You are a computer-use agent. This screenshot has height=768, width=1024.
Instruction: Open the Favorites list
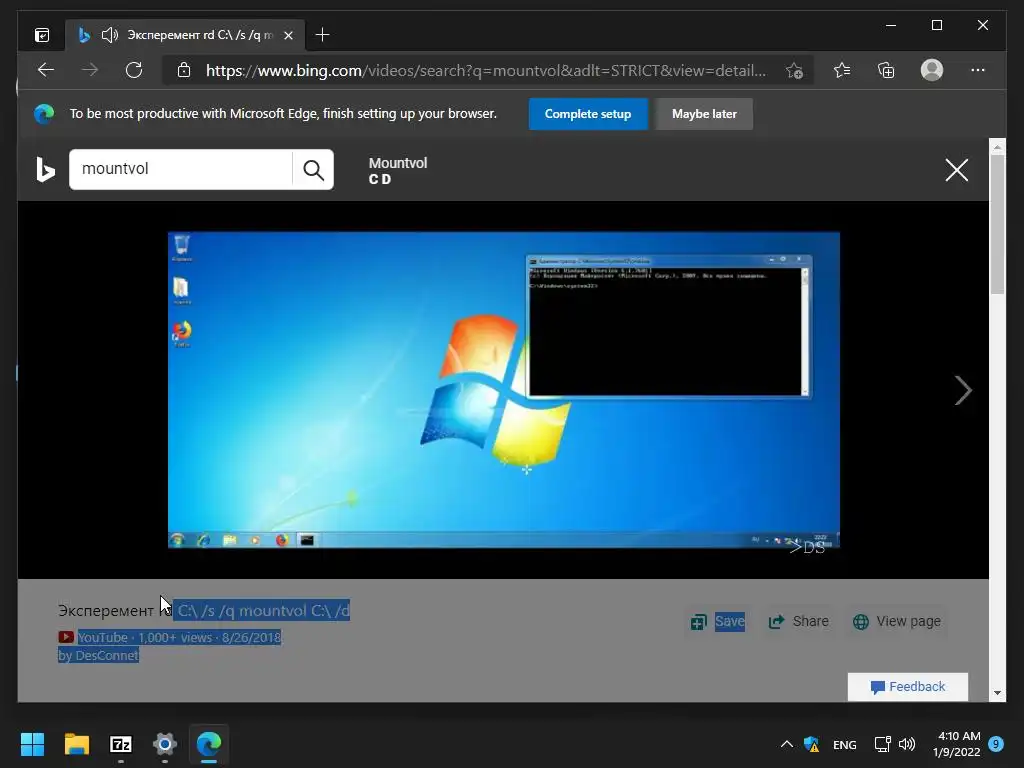842,70
